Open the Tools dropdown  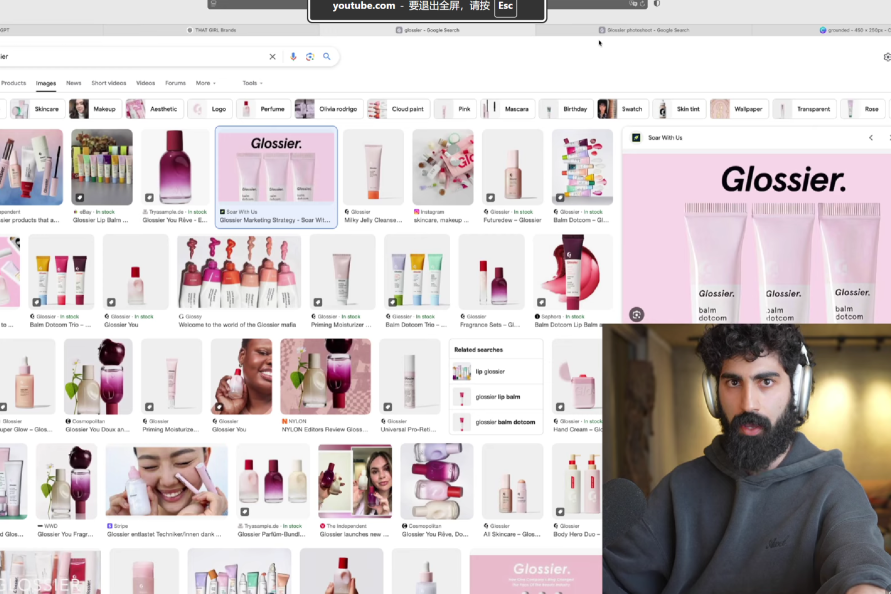[x=252, y=83]
